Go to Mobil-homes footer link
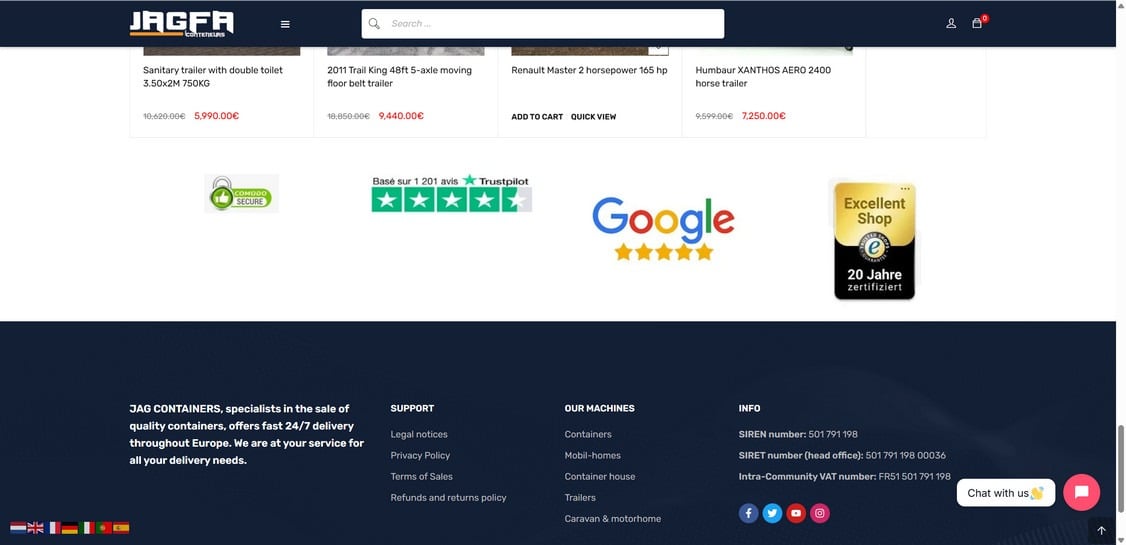The image size is (1126, 545). click(x=592, y=455)
